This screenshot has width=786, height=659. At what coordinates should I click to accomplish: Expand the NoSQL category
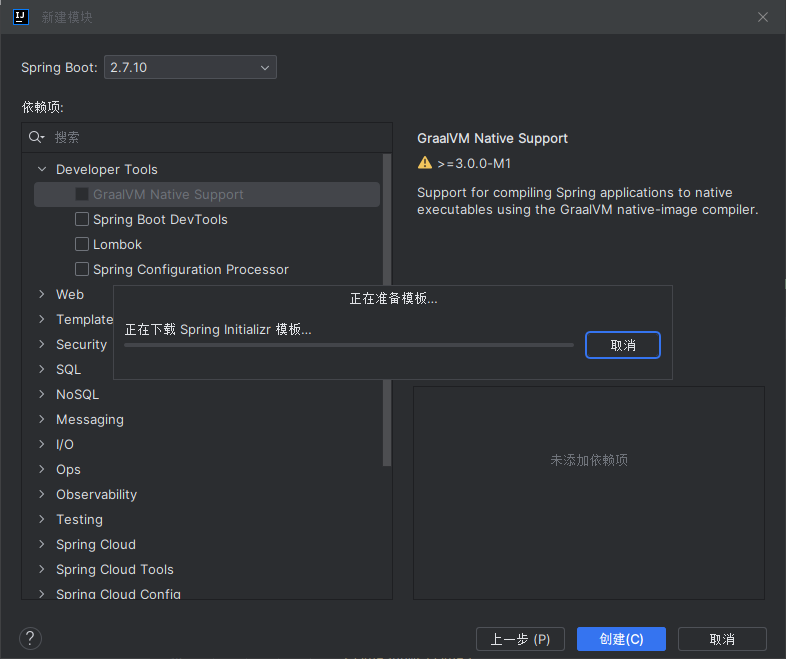point(42,394)
